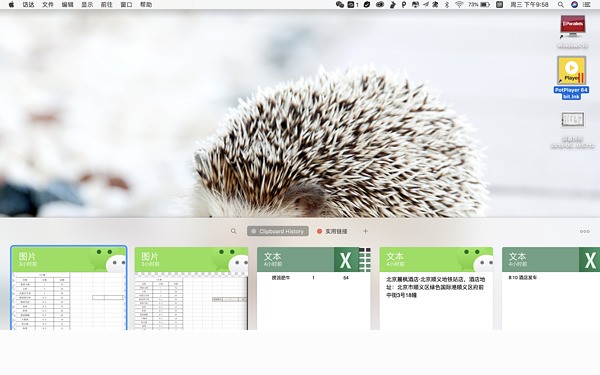600x375 pixels.
Task: Click the clock showing 周三 下午9:58
Action: click(529, 5)
